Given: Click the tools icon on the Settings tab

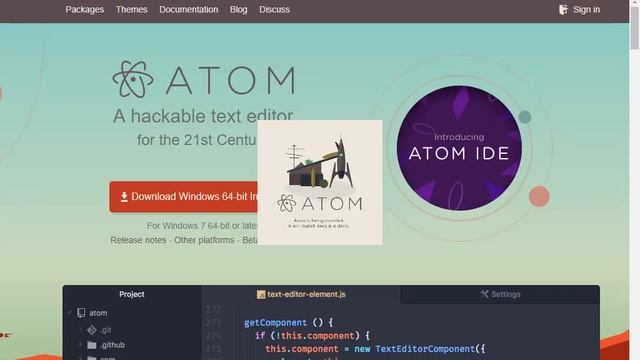Looking at the screenshot, I should tap(484, 294).
